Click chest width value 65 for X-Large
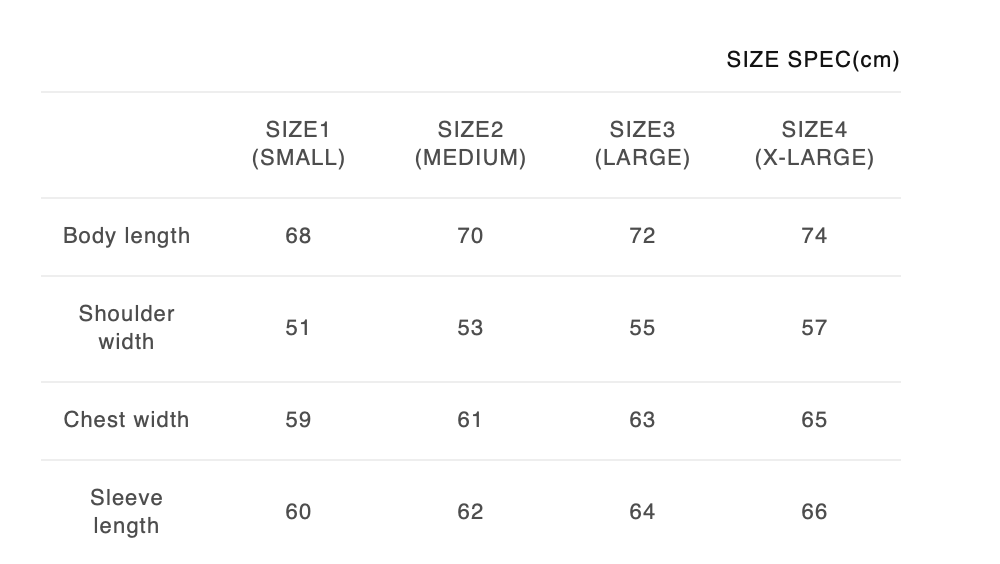This screenshot has height=564, width=1000. 814,420
